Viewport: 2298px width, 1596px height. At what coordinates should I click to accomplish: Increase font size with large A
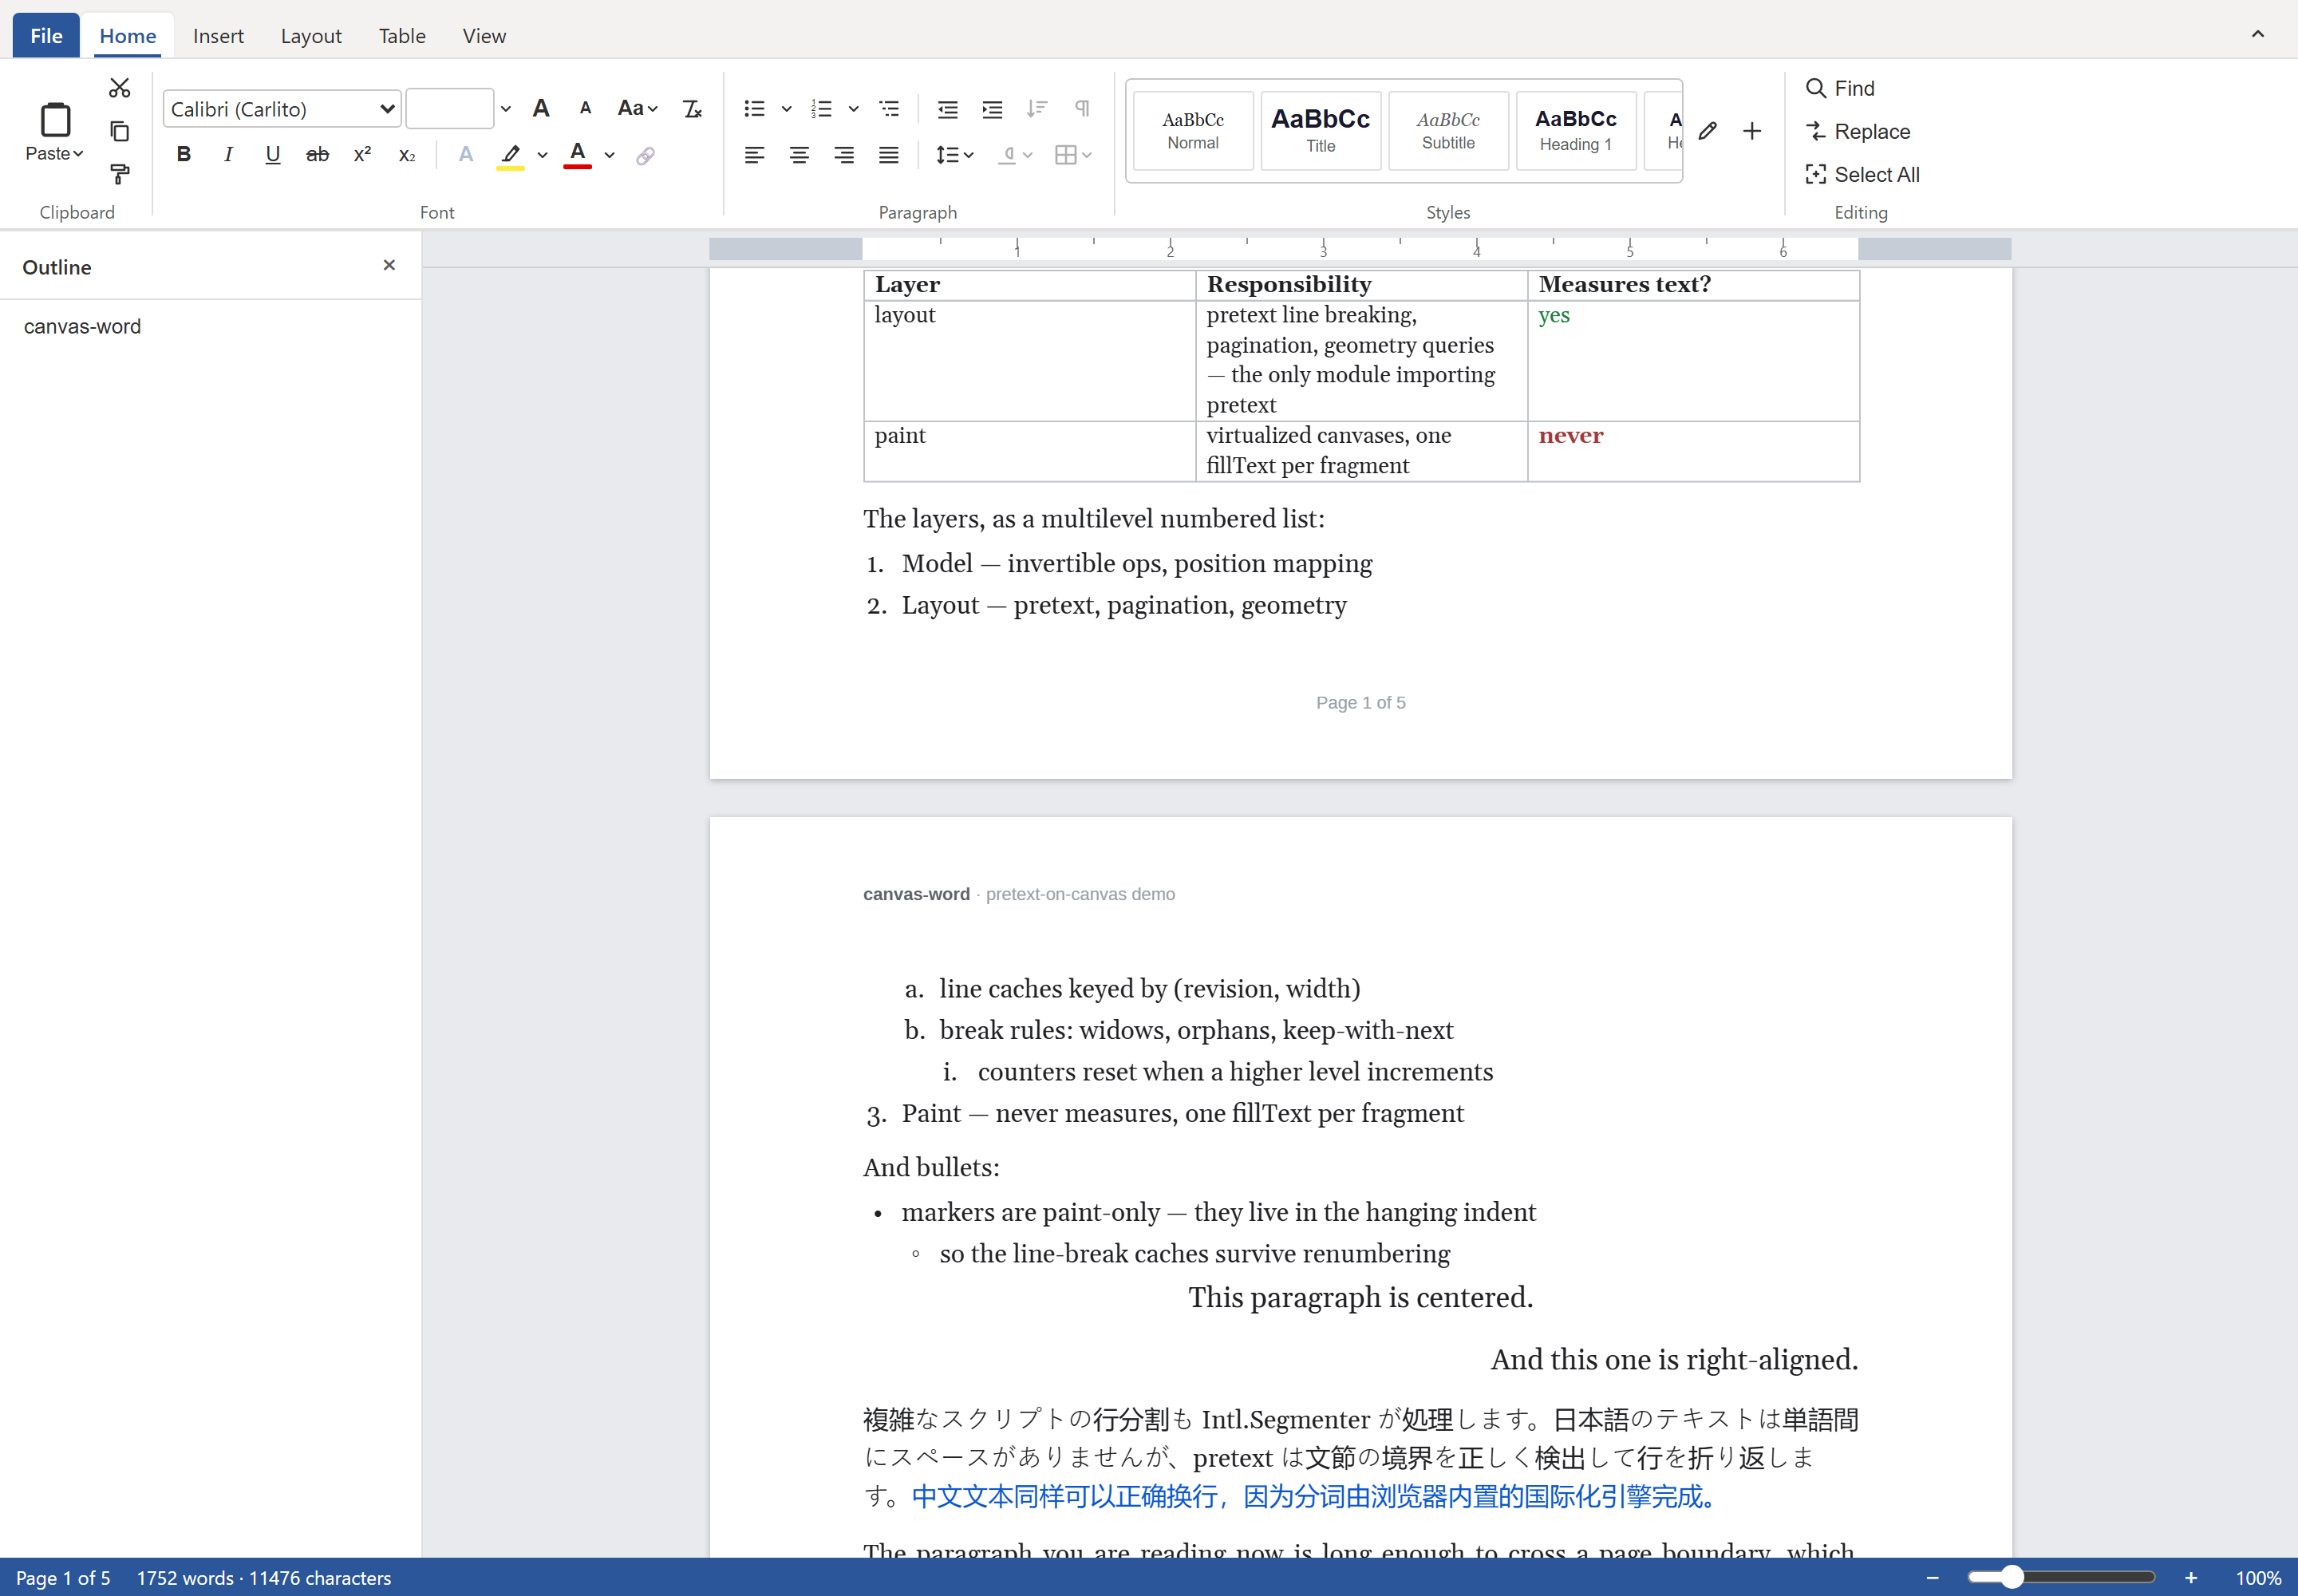click(541, 108)
